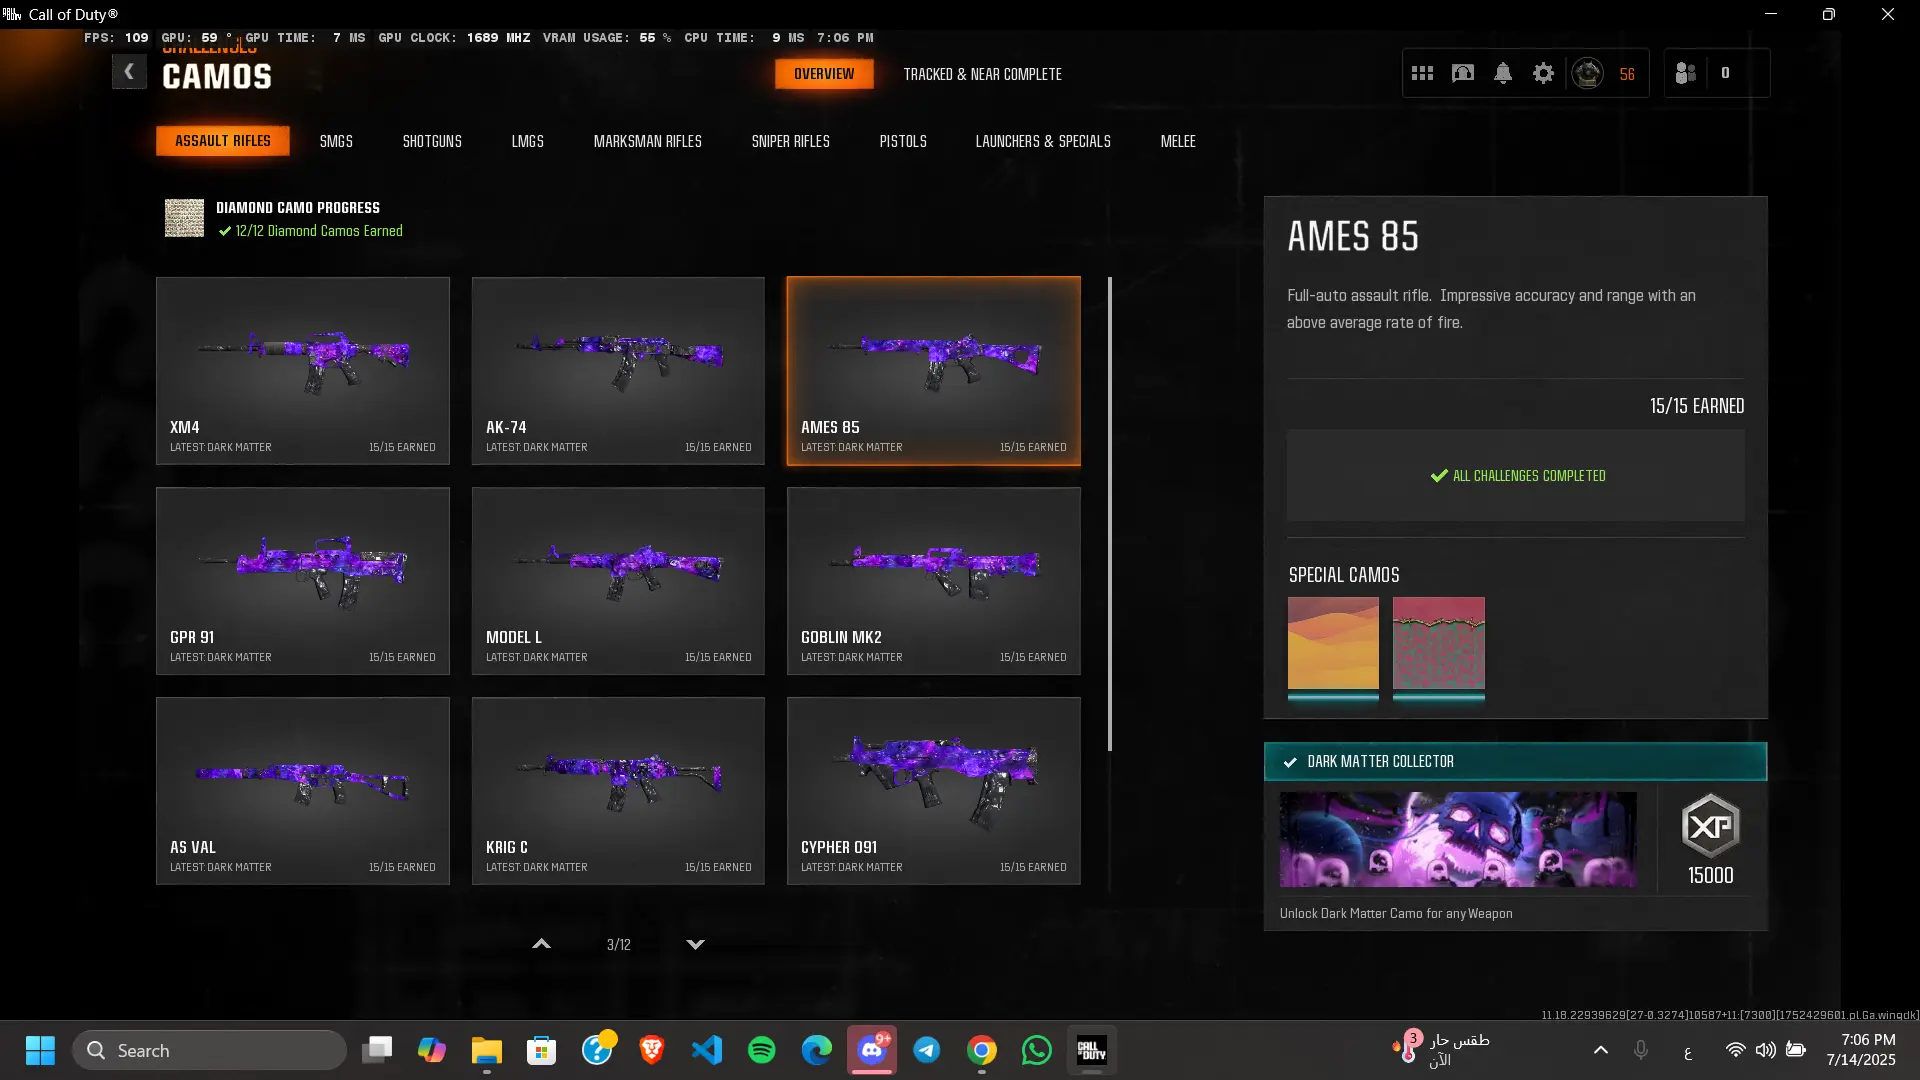Open the notifications bell icon

(x=1503, y=73)
